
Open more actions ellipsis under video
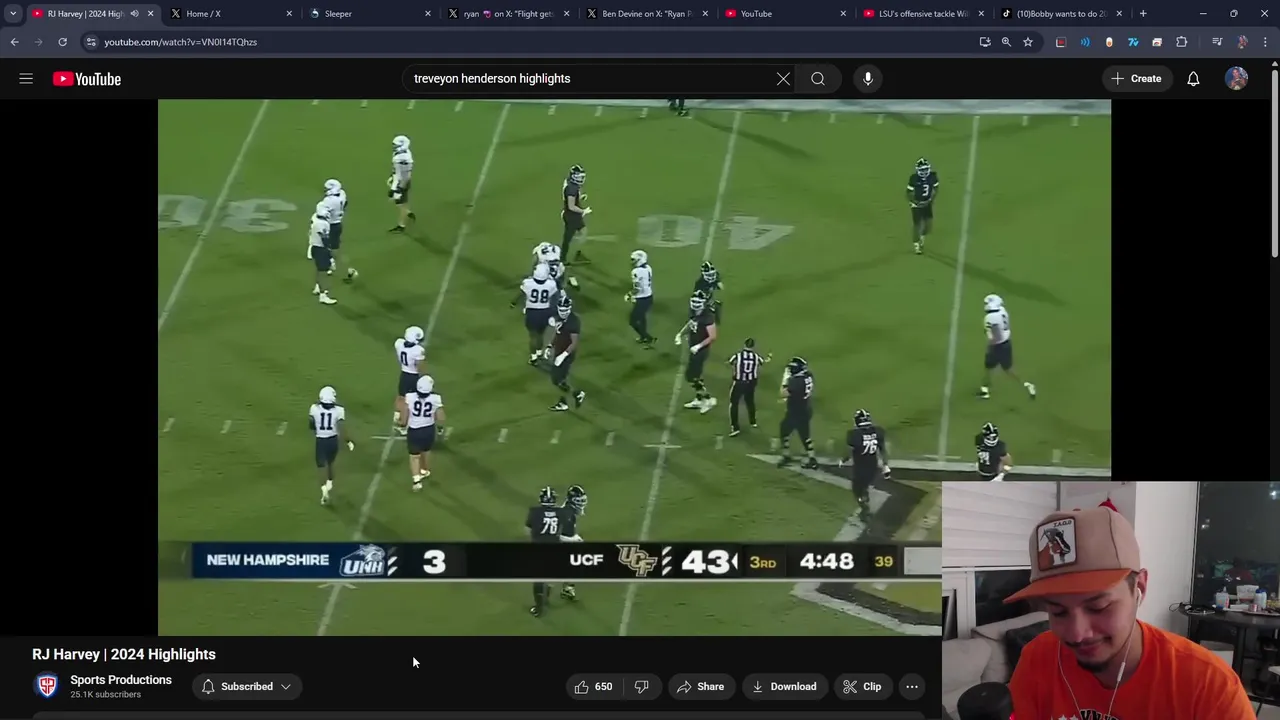(912, 686)
